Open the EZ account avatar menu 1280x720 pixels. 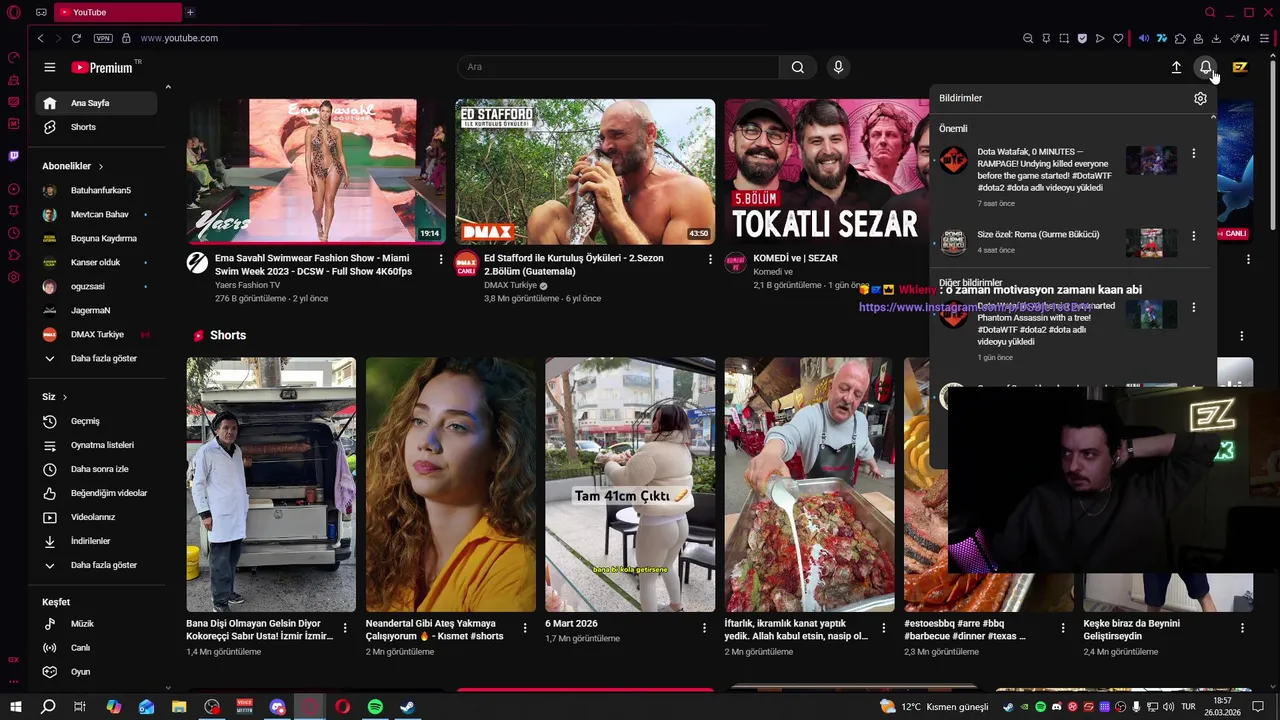click(x=1240, y=67)
